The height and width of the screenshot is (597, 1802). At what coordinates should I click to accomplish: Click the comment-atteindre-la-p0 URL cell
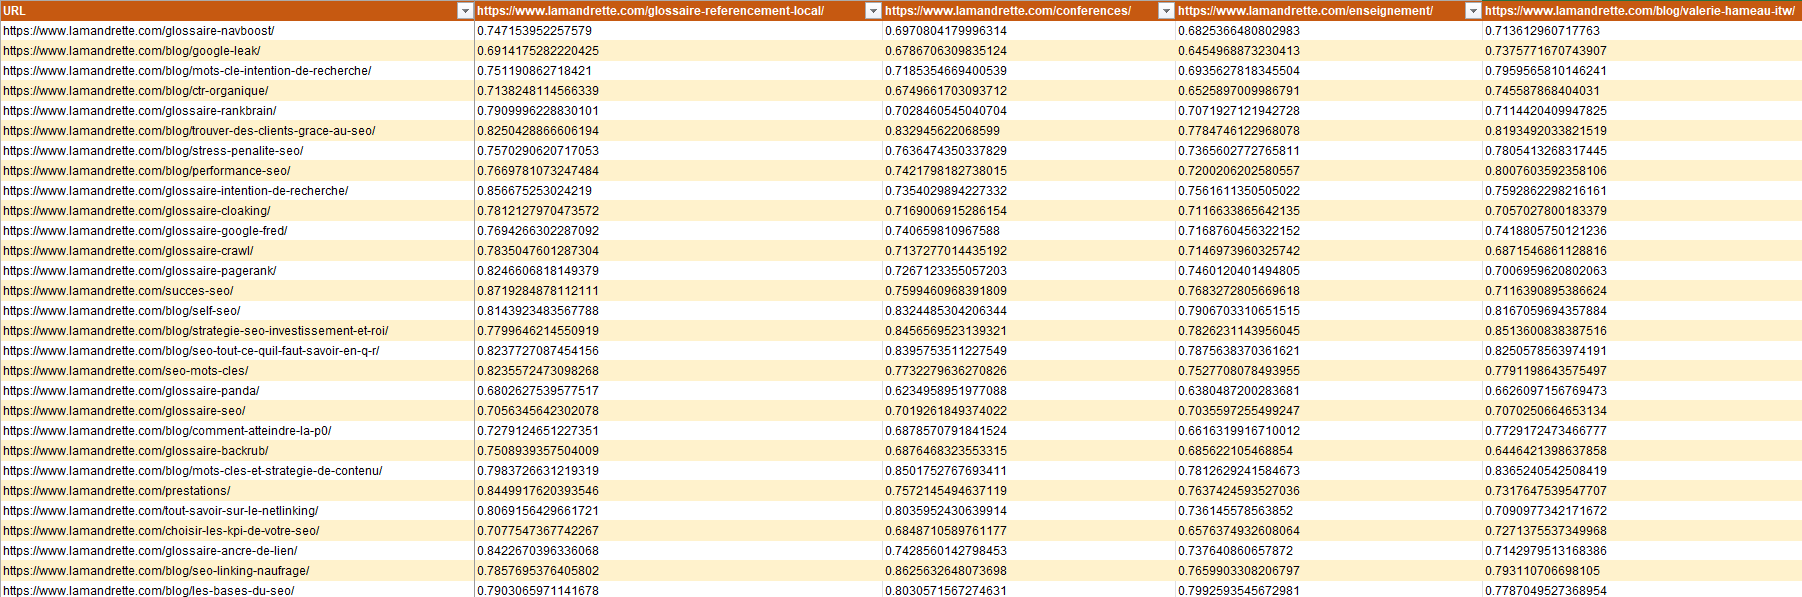(237, 431)
